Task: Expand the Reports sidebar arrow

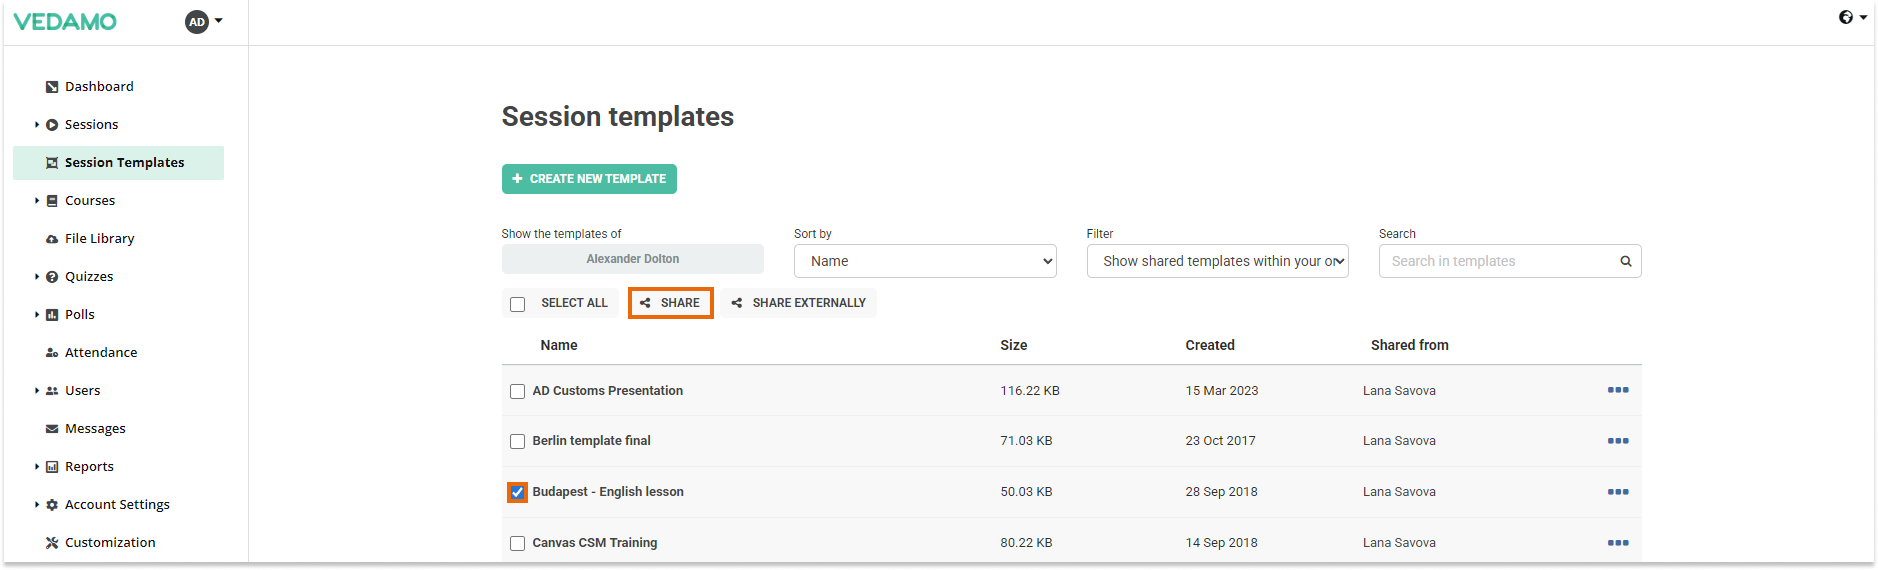Action: (37, 467)
